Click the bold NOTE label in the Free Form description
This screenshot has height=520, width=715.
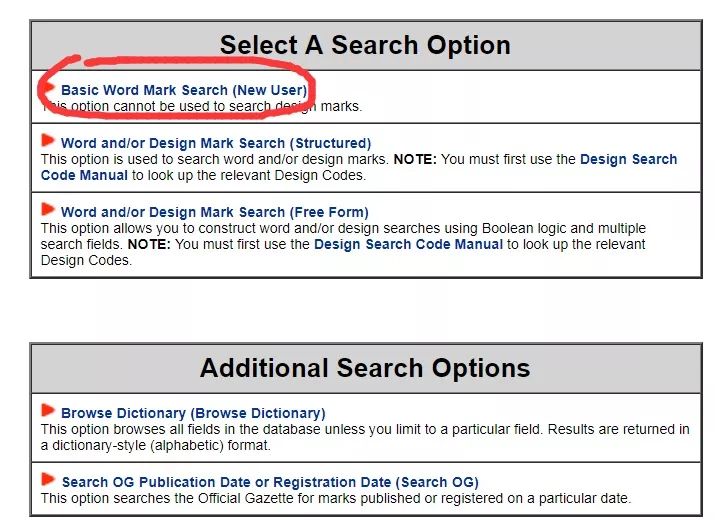point(149,244)
